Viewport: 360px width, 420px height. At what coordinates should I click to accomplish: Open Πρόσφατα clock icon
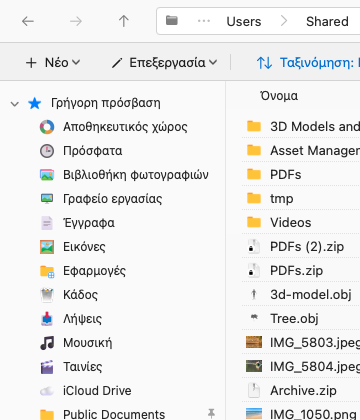[x=47, y=151]
